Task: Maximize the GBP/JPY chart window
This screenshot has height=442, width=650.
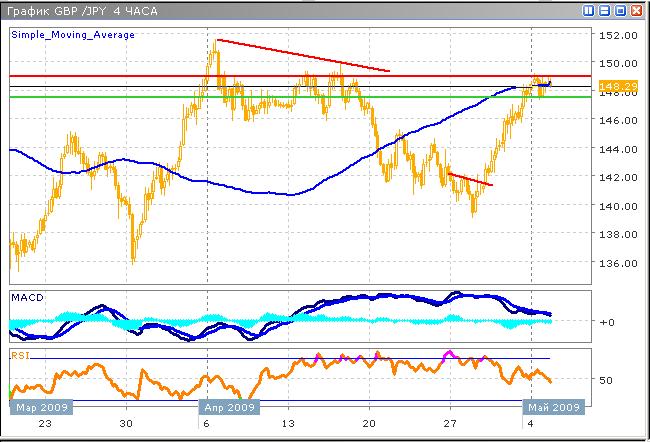Action: click(x=621, y=10)
